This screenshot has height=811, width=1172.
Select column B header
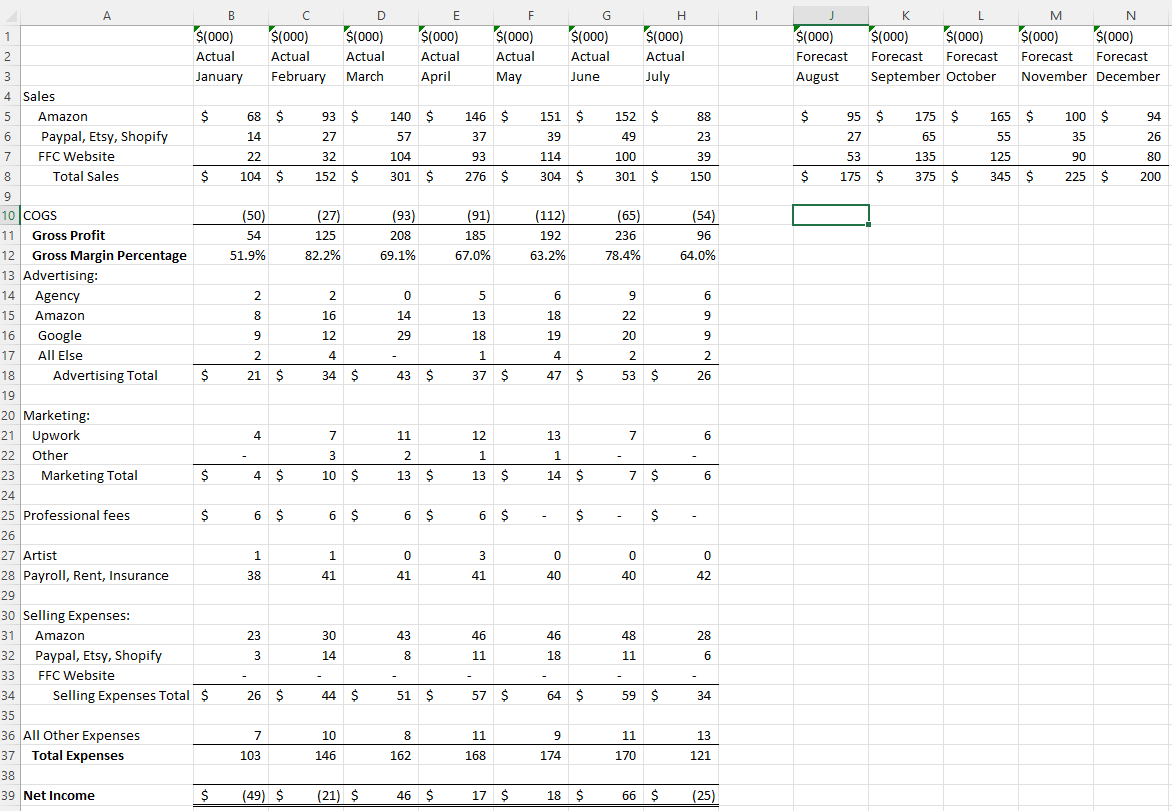(231, 15)
